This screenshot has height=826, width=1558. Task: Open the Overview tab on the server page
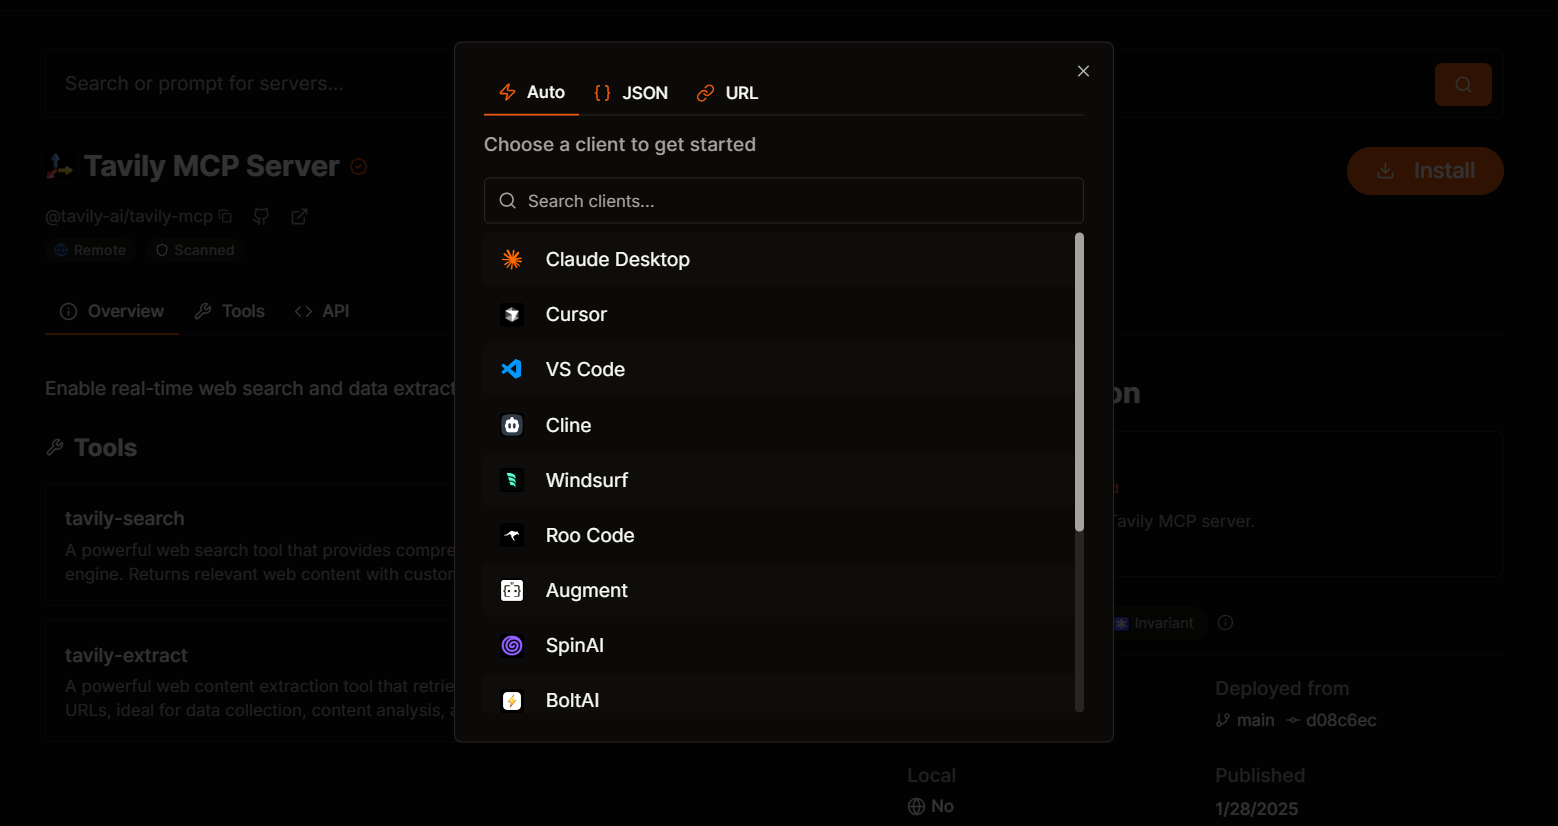[112, 311]
